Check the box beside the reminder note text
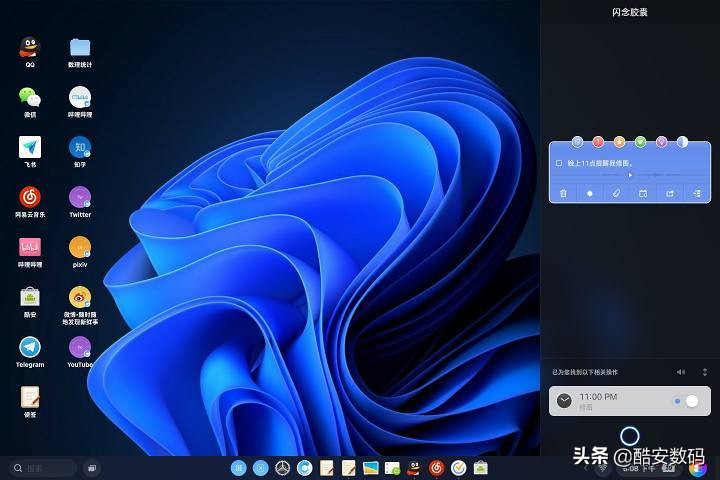This screenshot has height=480, width=720. (x=559, y=162)
